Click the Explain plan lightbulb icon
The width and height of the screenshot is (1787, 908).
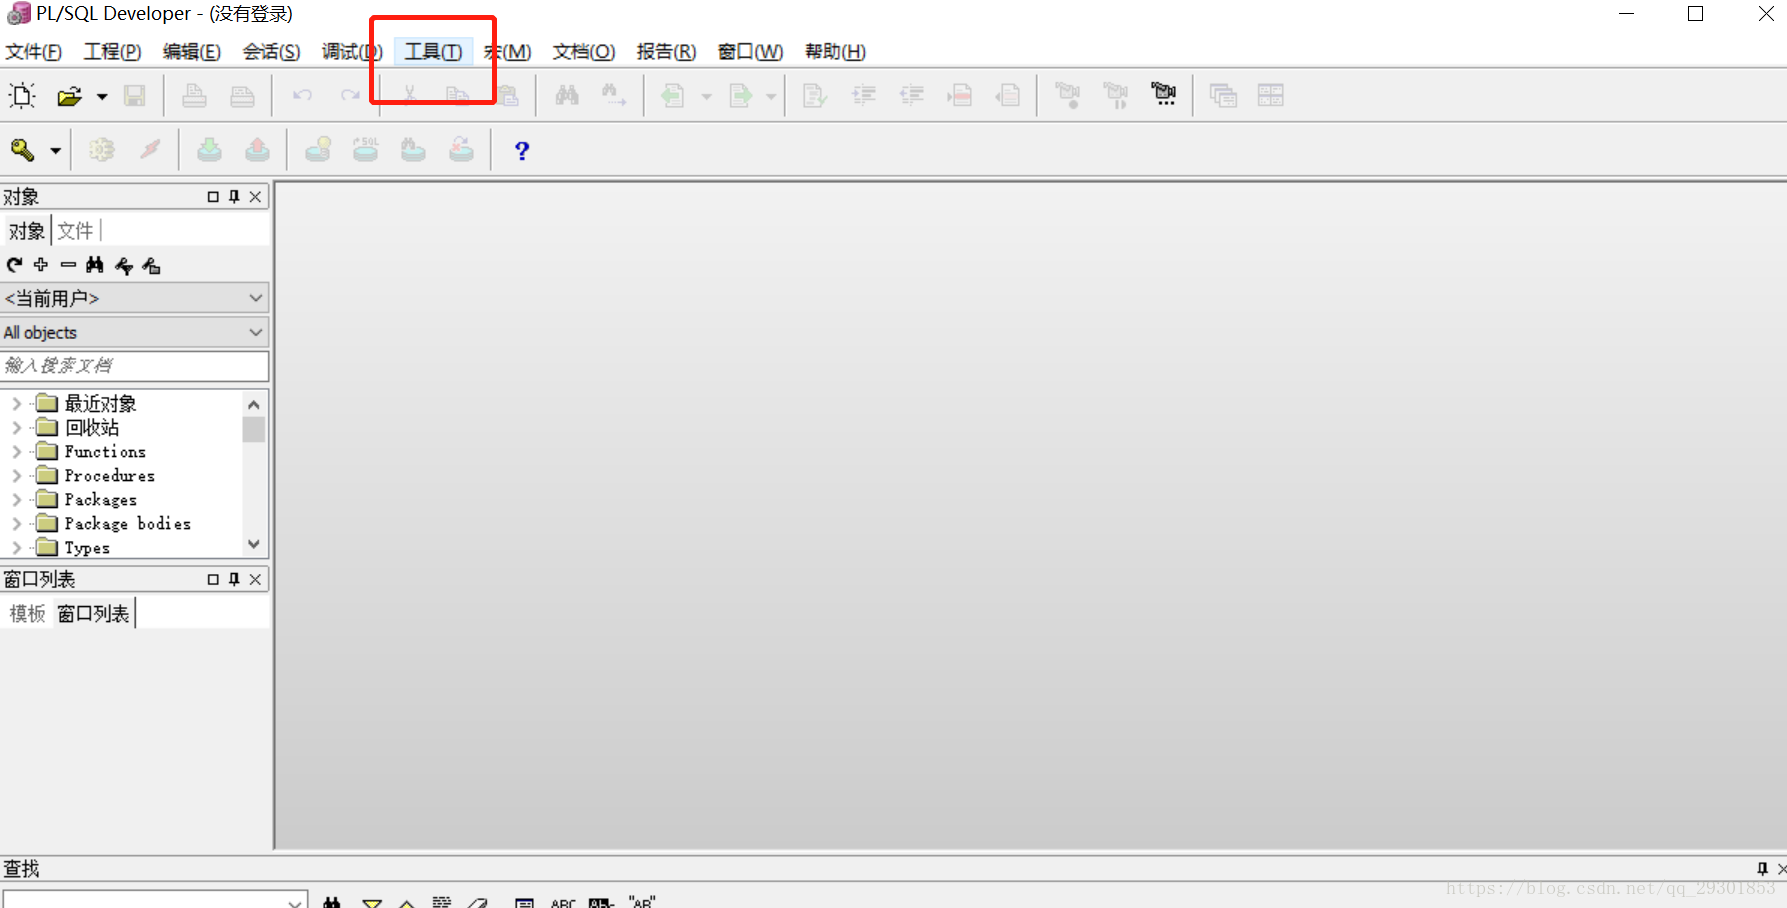318,150
